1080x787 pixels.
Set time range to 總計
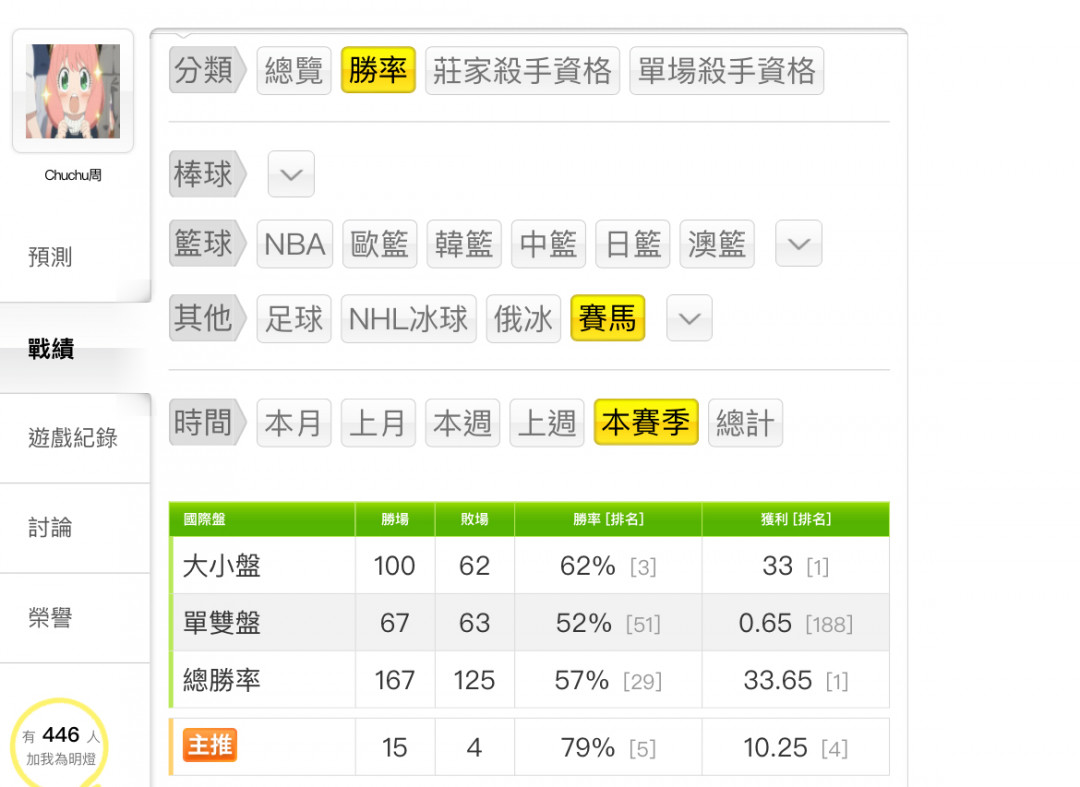point(745,423)
